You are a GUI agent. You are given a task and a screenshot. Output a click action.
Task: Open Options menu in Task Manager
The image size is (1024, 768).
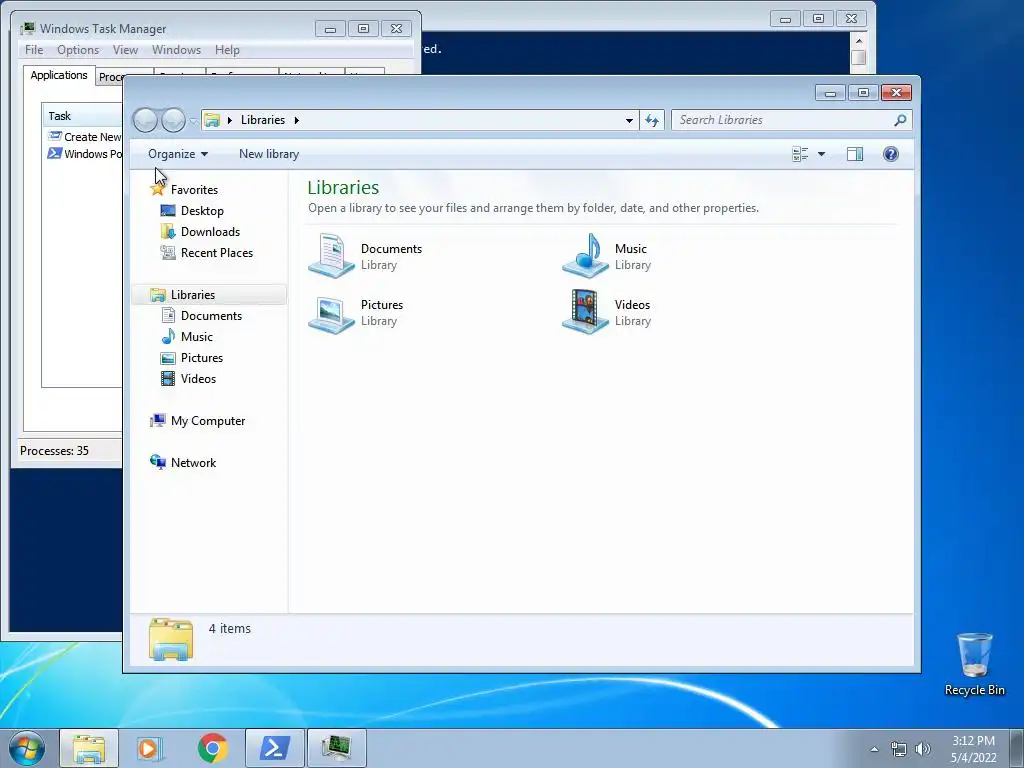(x=78, y=50)
